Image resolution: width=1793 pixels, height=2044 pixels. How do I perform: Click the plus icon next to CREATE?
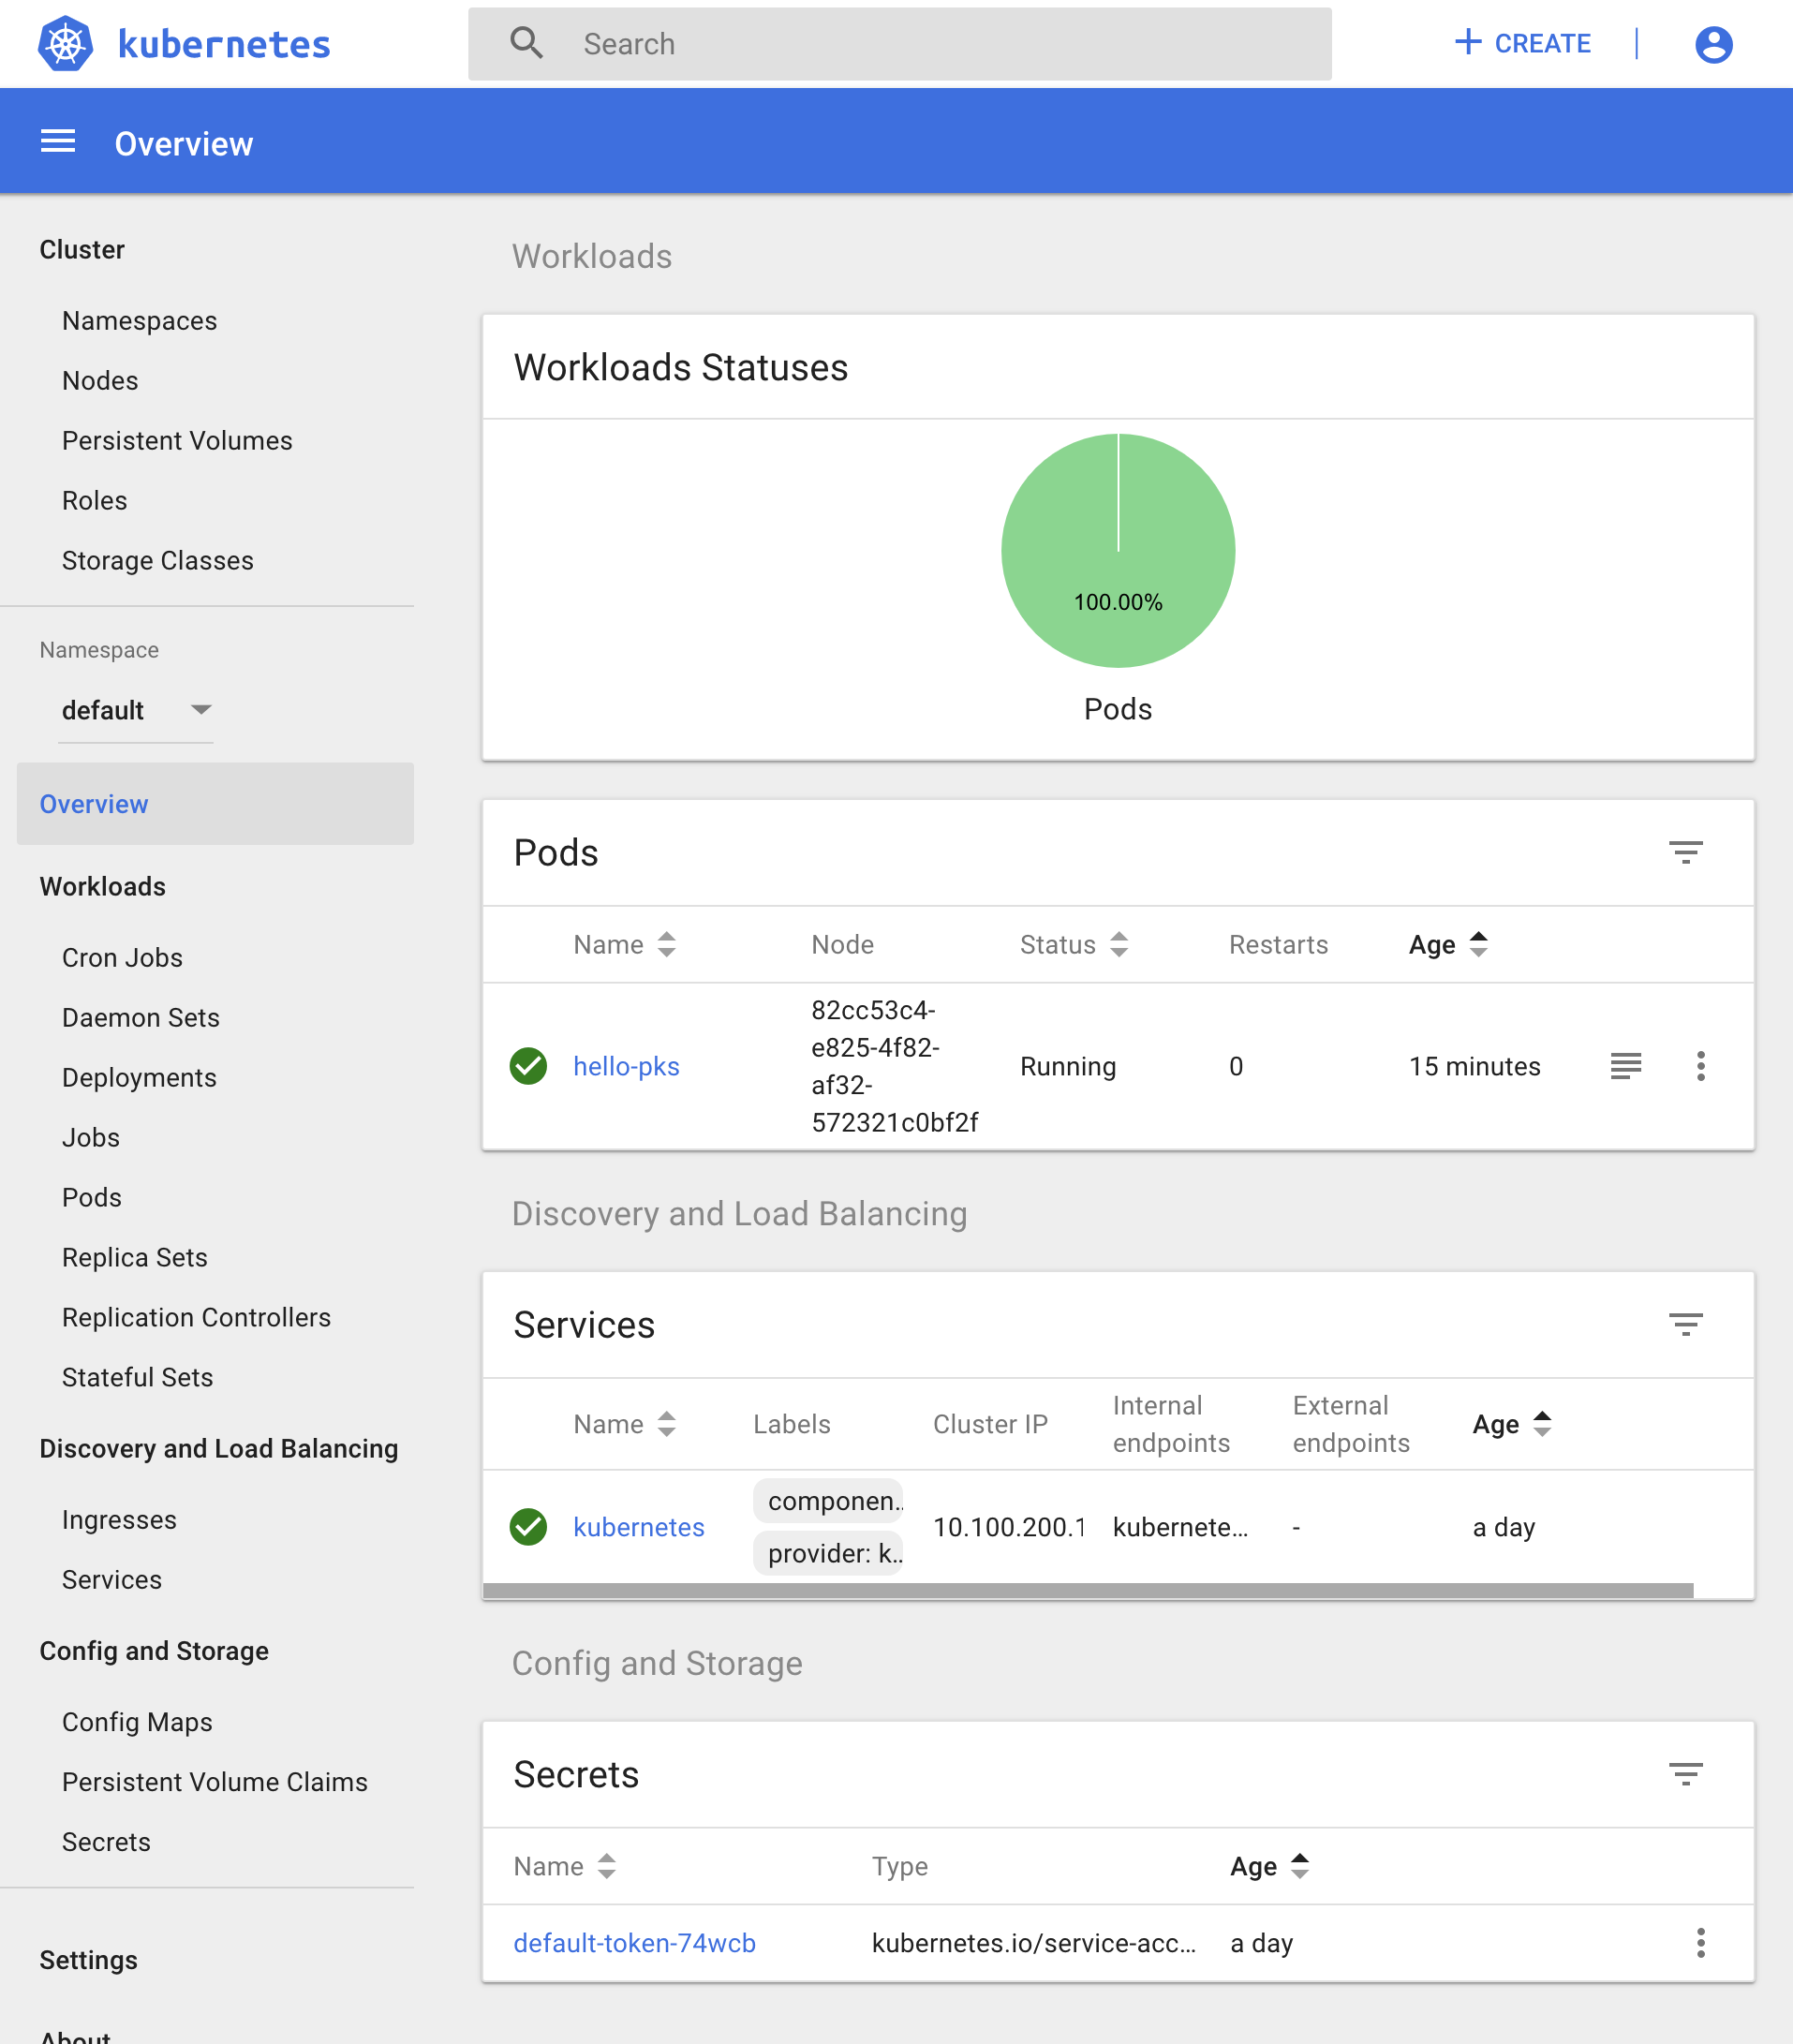tap(1467, 42)
